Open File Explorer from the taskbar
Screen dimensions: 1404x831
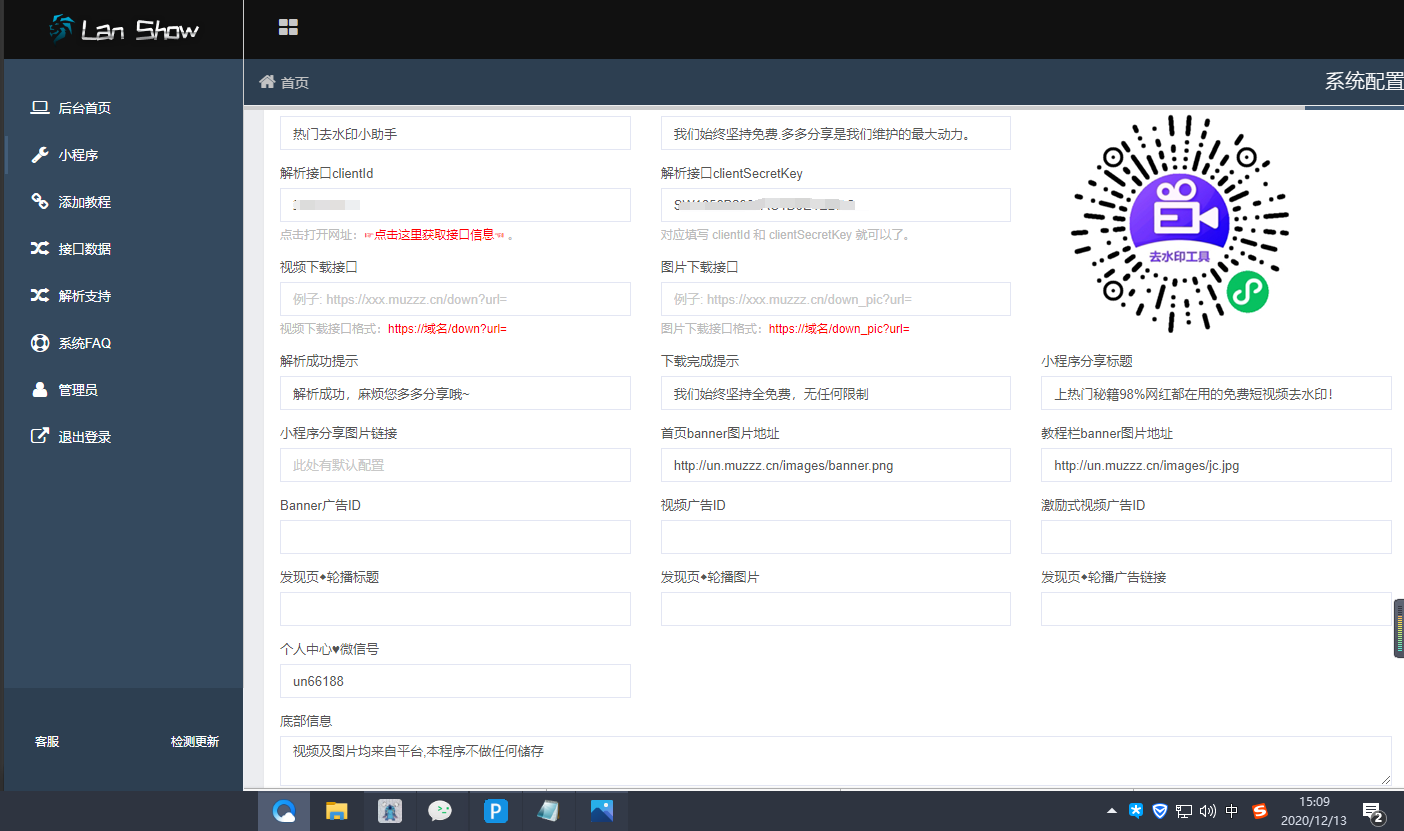336,811
